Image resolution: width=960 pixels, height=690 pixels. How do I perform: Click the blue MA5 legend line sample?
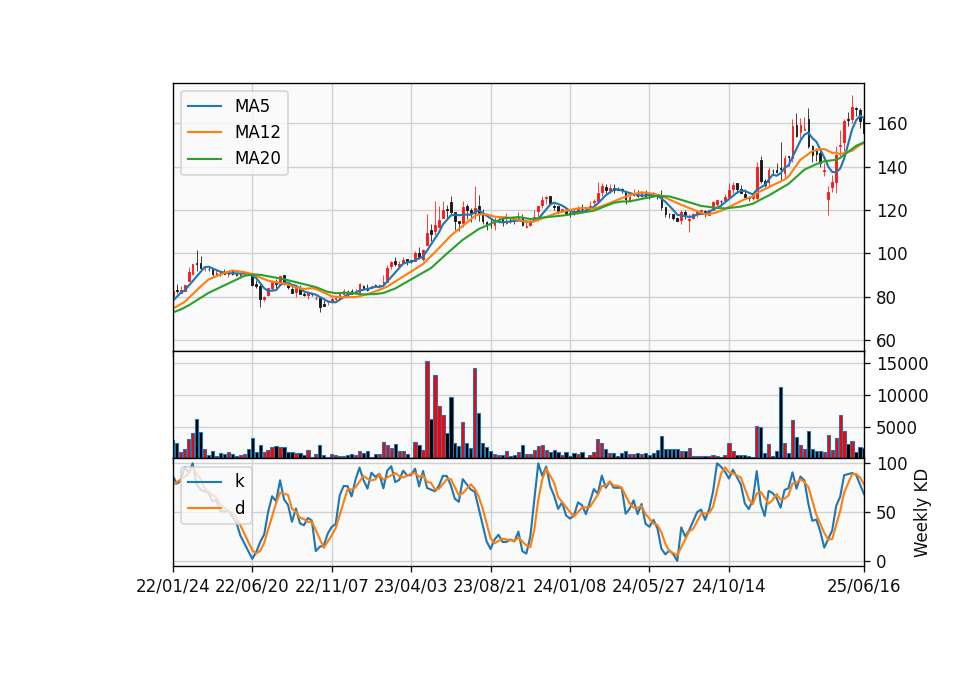[204, 106]
